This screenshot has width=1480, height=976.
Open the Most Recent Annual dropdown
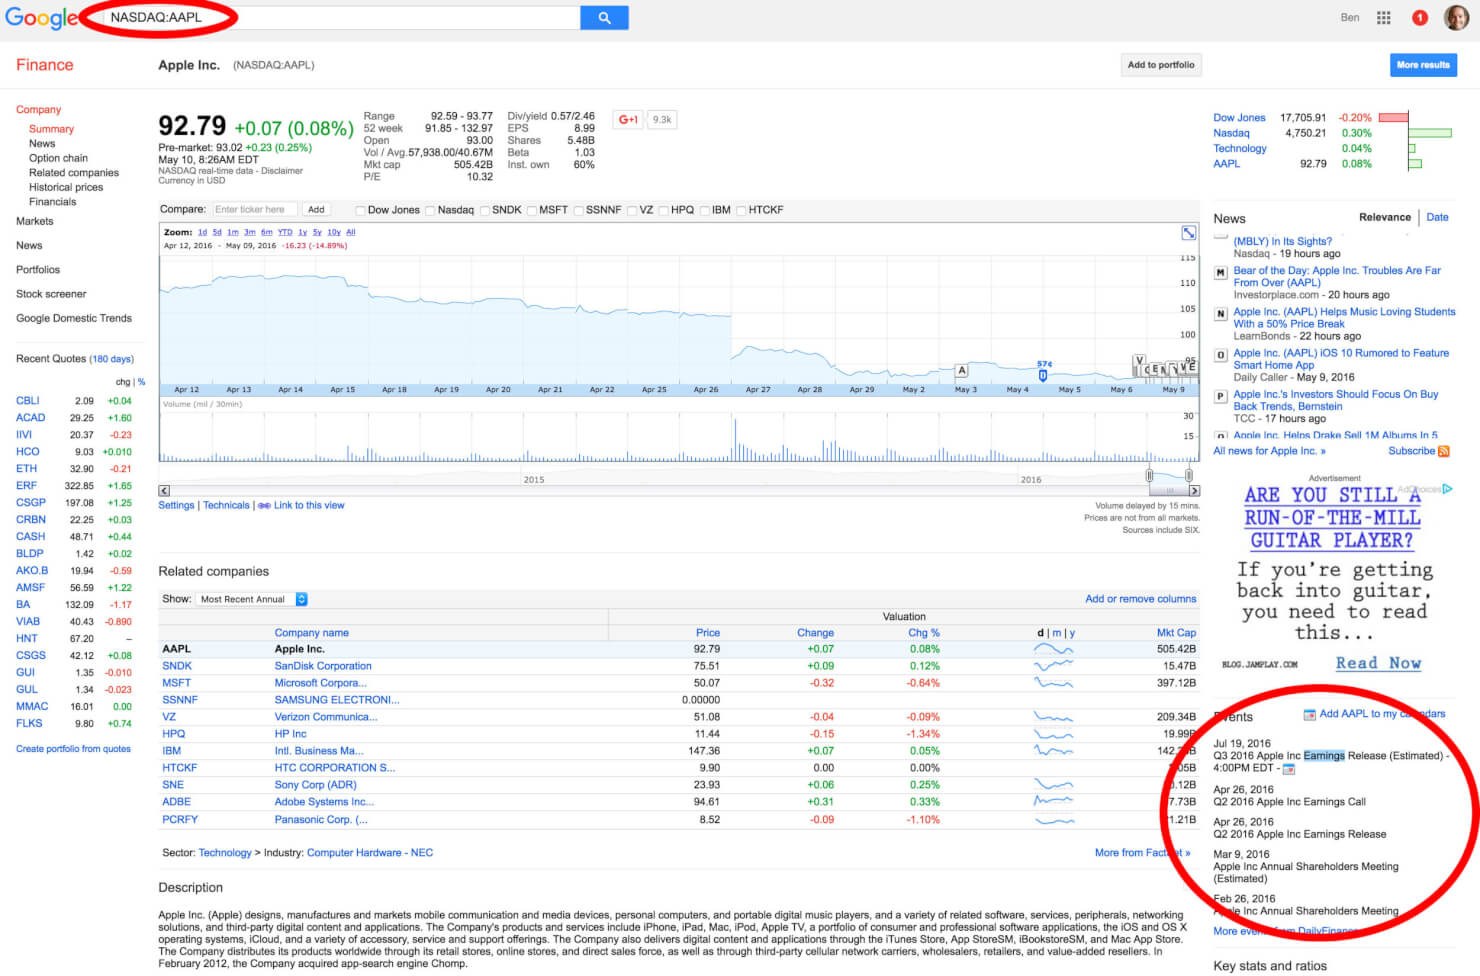(x=252, y=599)
